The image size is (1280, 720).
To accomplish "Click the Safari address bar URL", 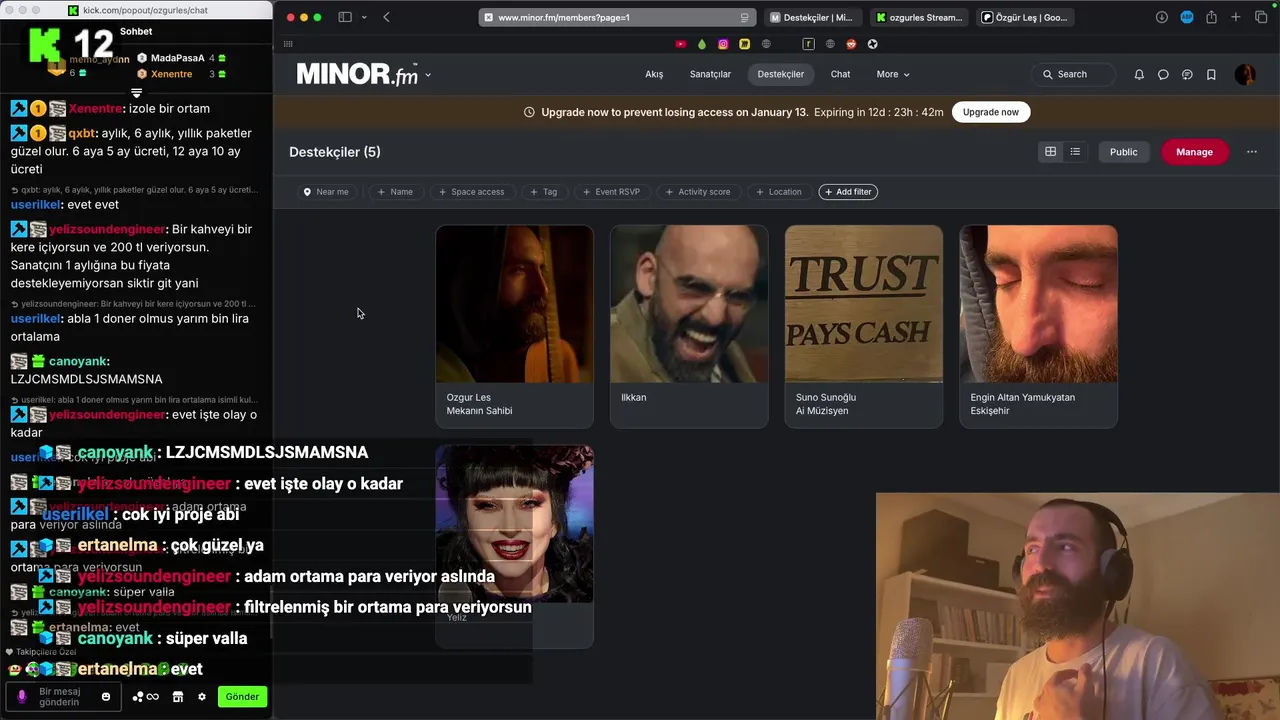I will 616,17.
